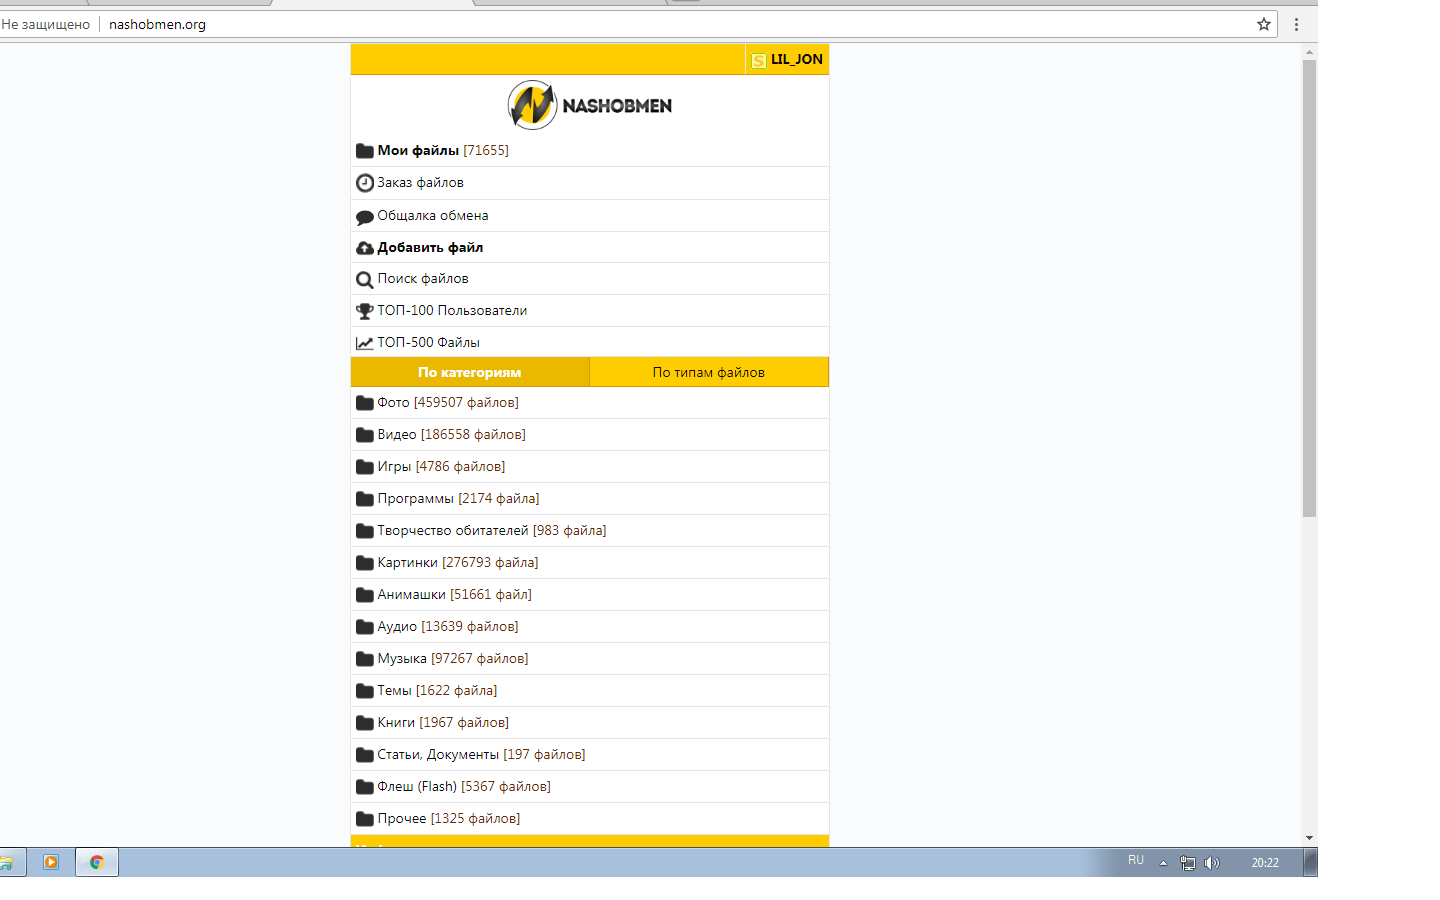
Task: Click the page scroll down arrow
Action: [1309, 838]
